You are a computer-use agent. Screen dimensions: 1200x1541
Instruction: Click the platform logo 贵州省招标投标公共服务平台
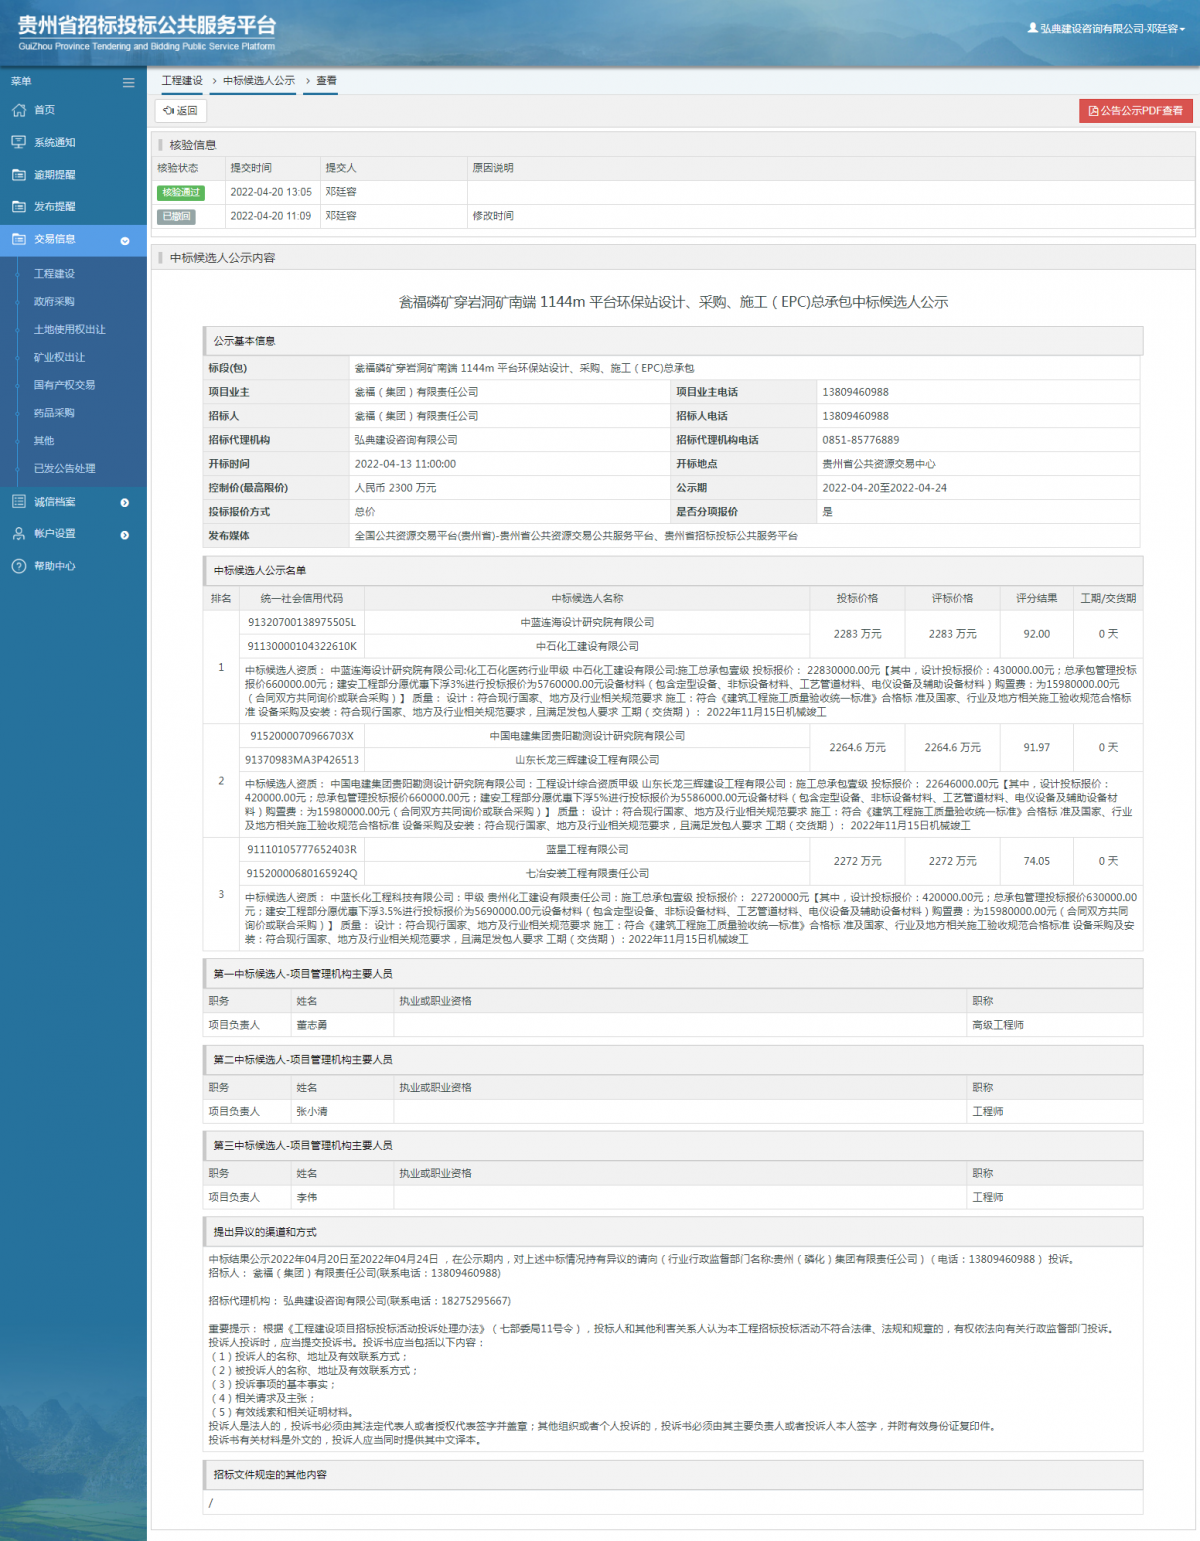click(146, 32)
